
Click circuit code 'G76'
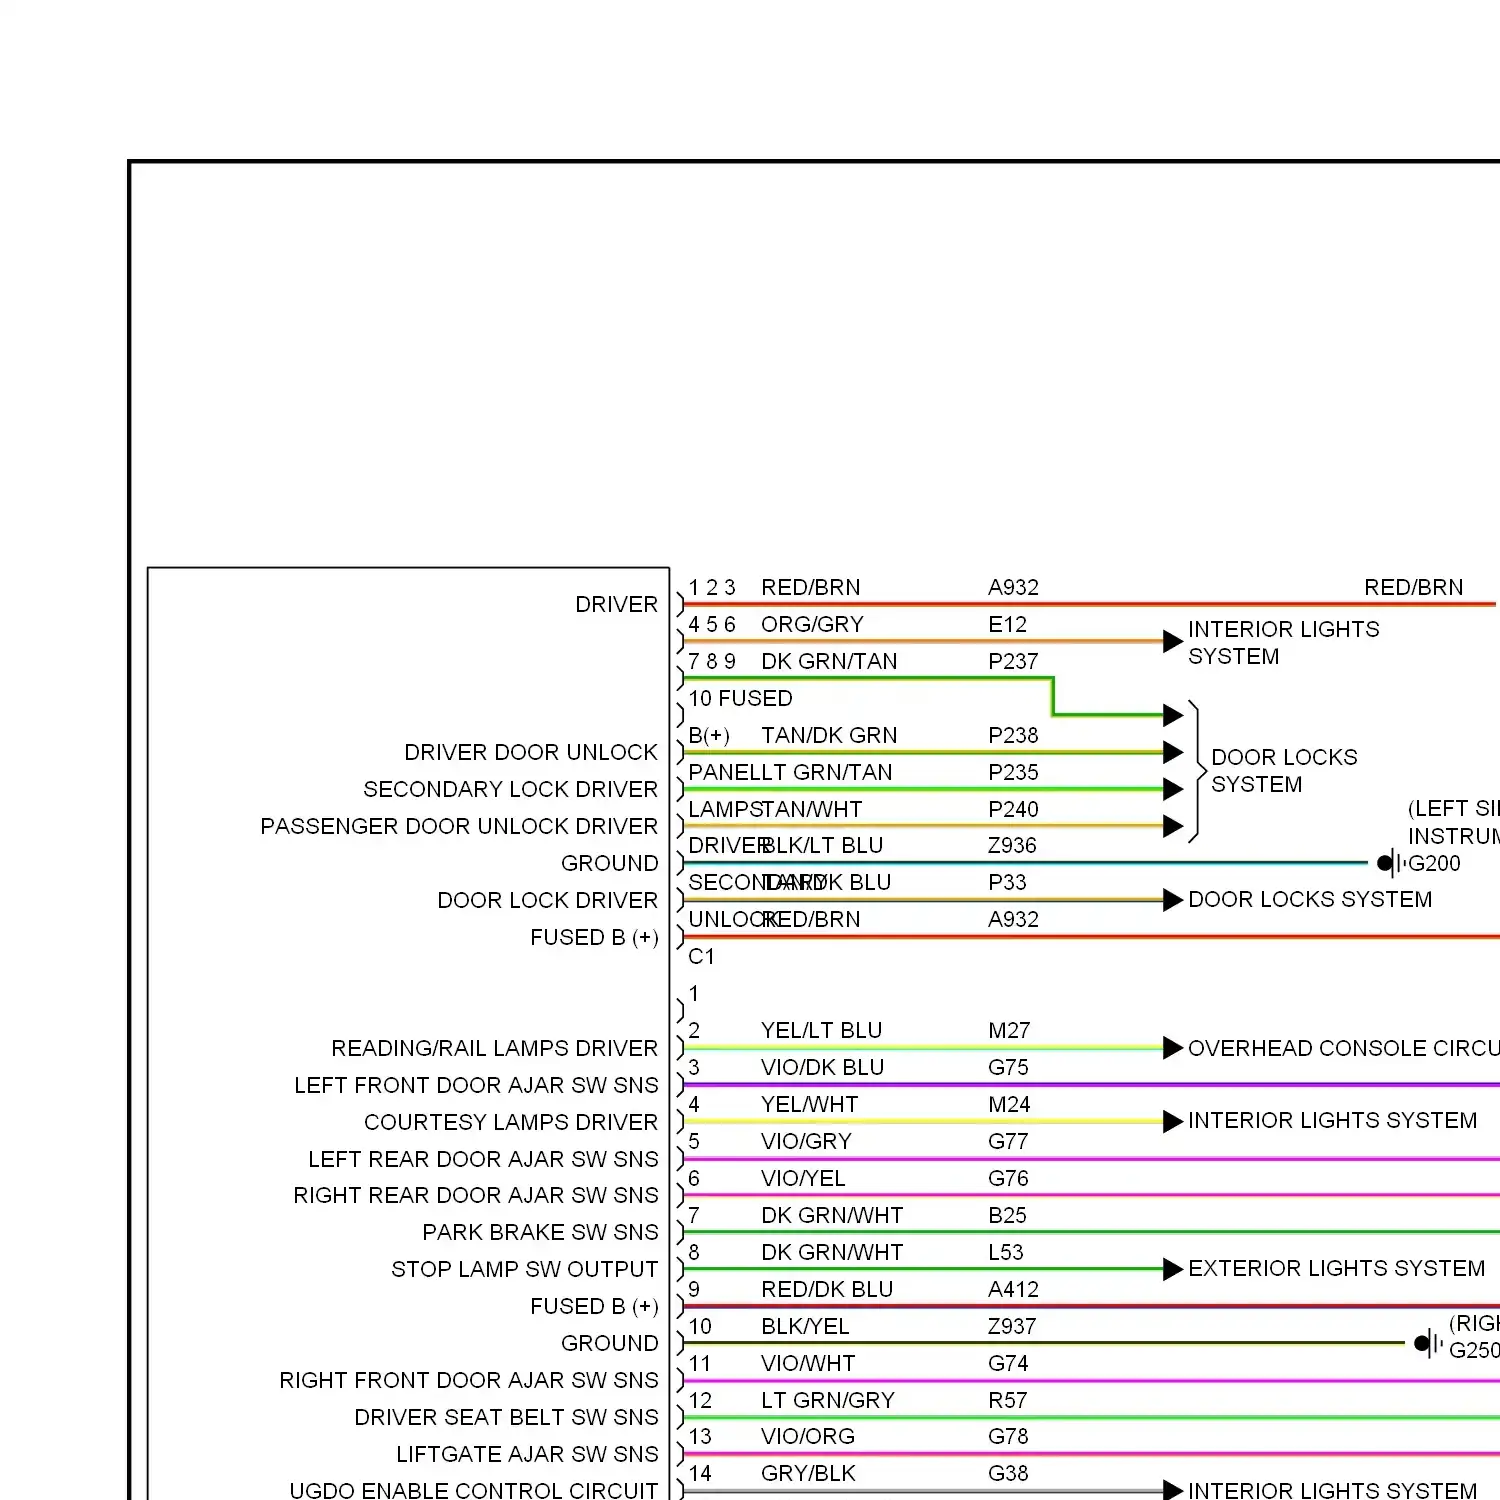pyautogui.click(x=1008, y=1178)
